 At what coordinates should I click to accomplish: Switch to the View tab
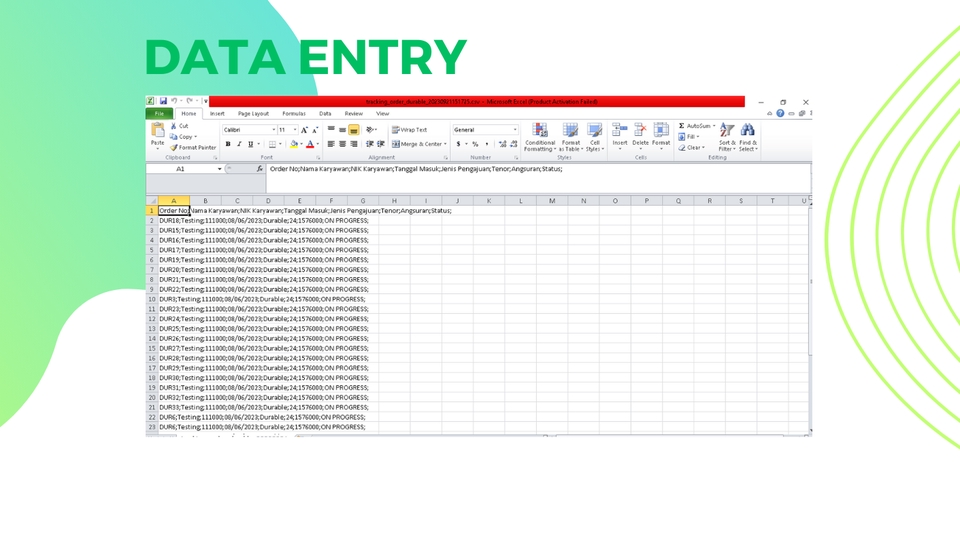[x=383, y=114]
